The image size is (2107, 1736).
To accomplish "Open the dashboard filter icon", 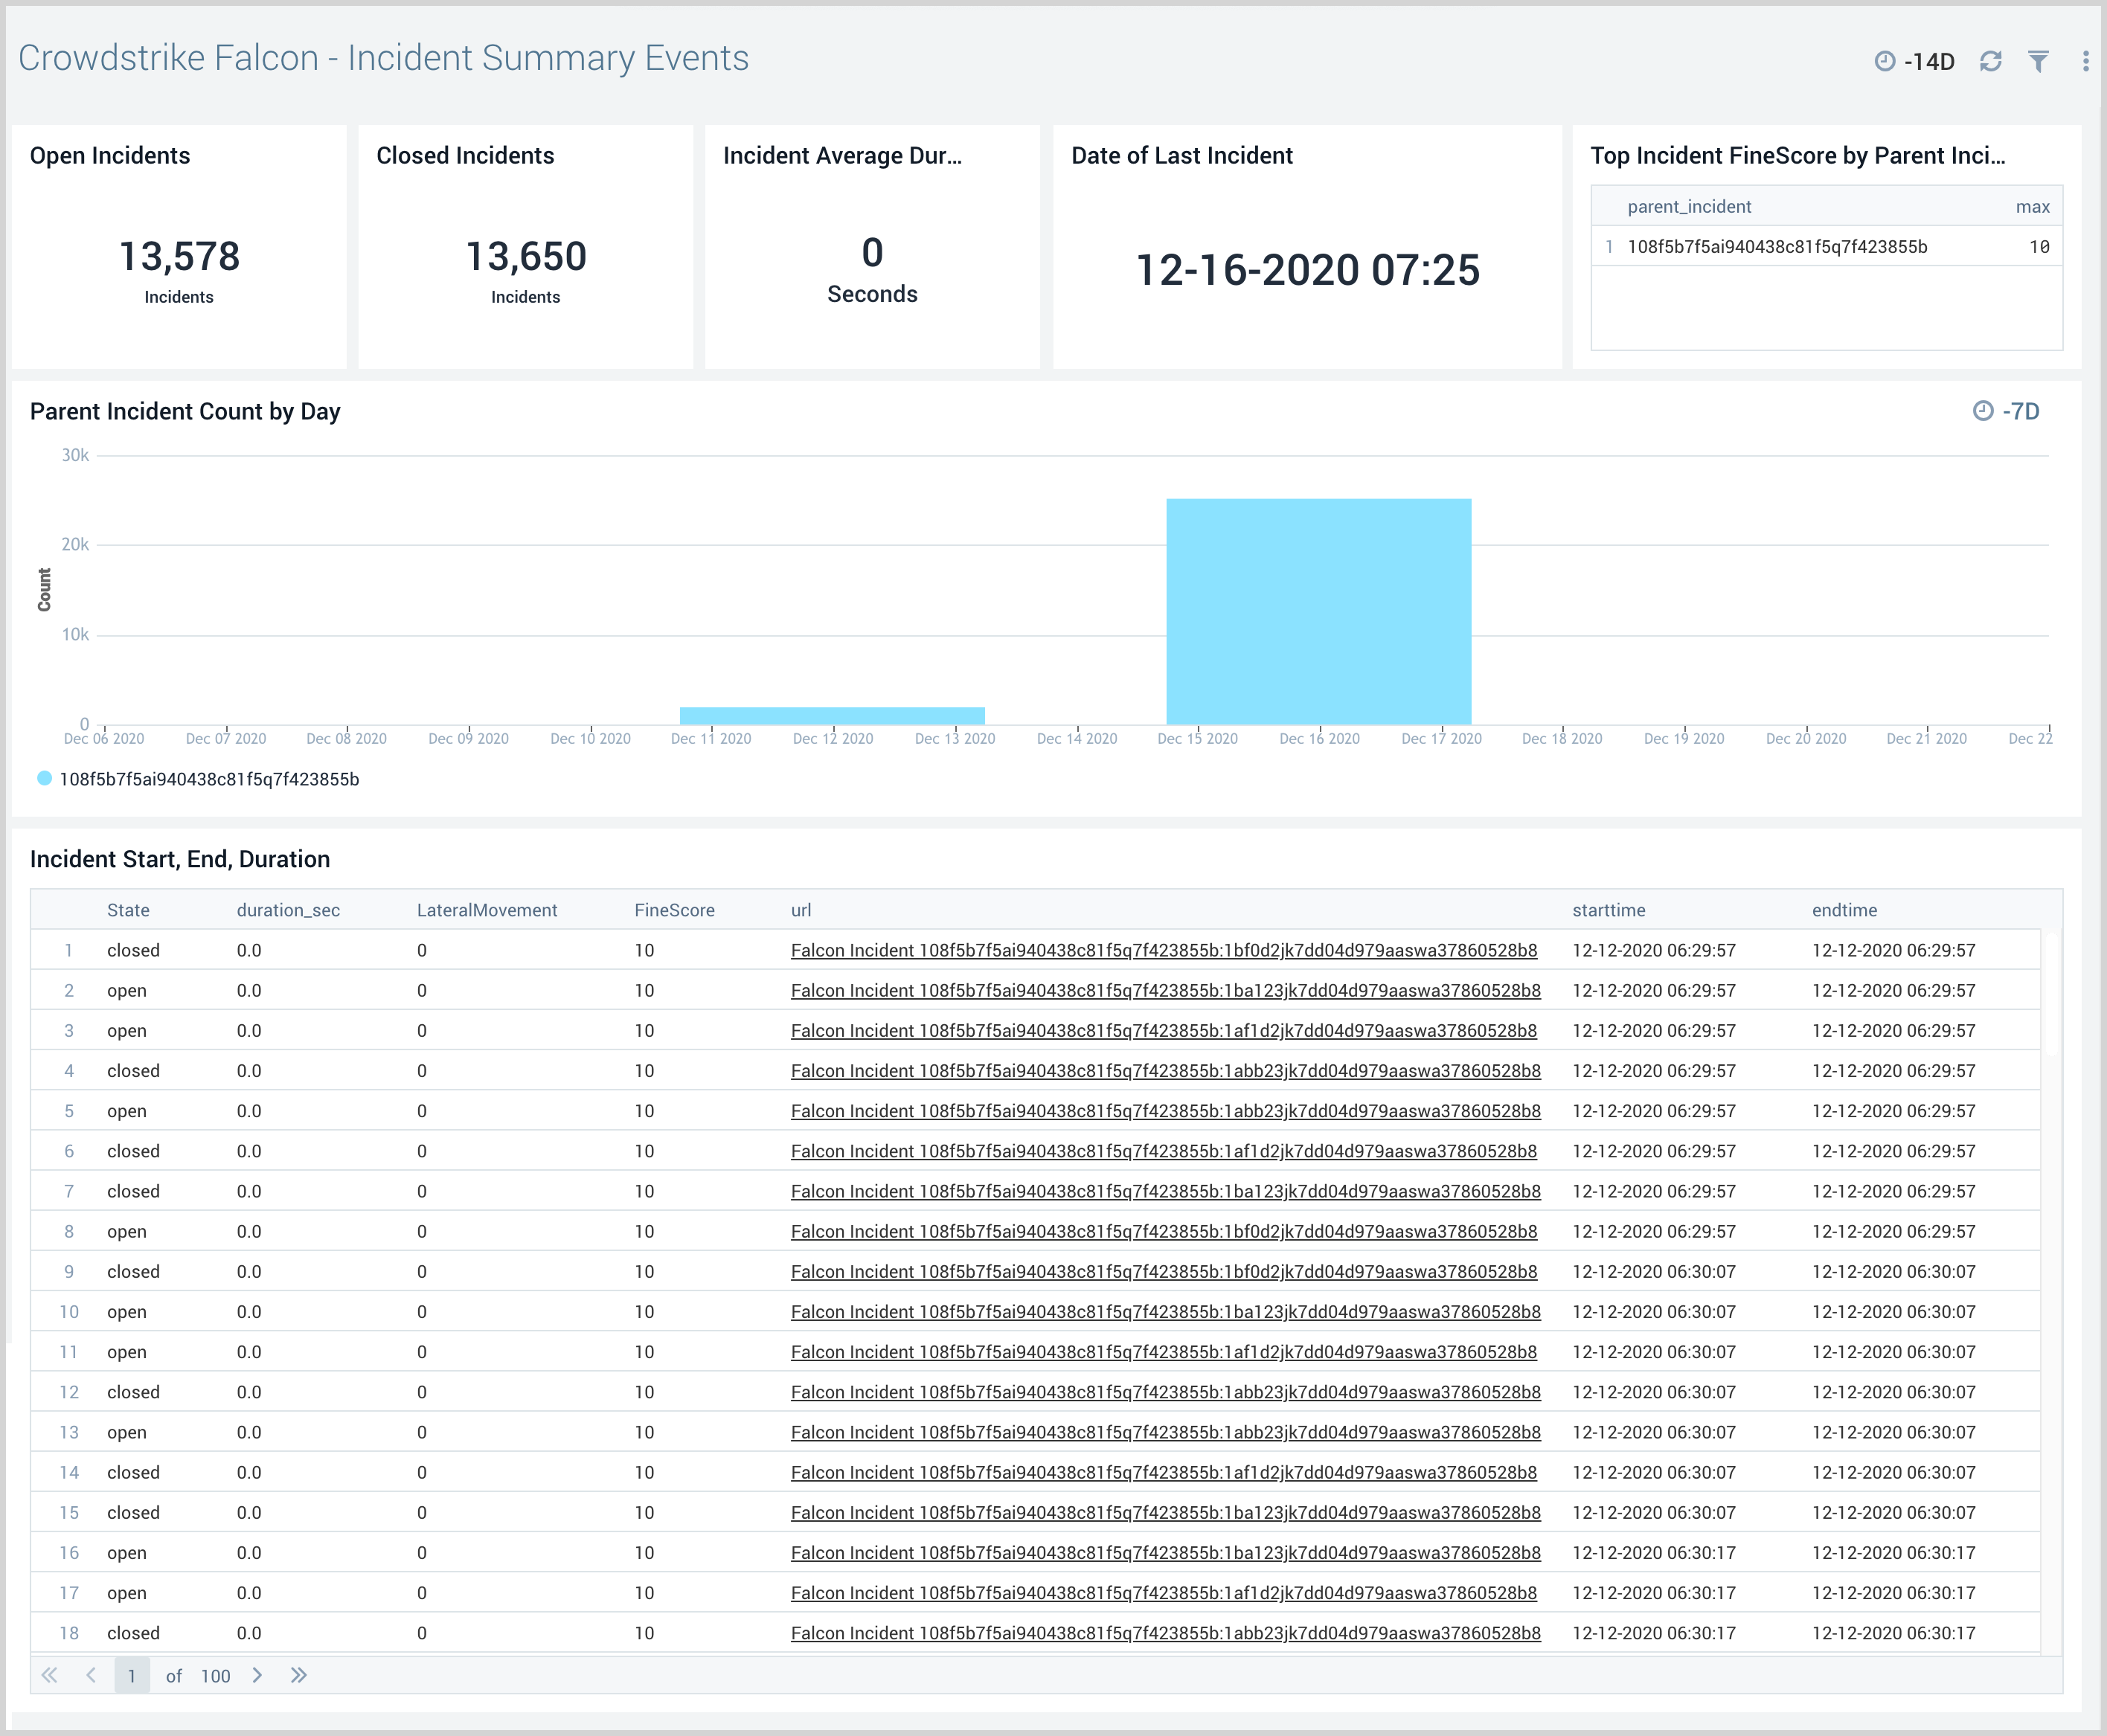I will [2039, 61].
